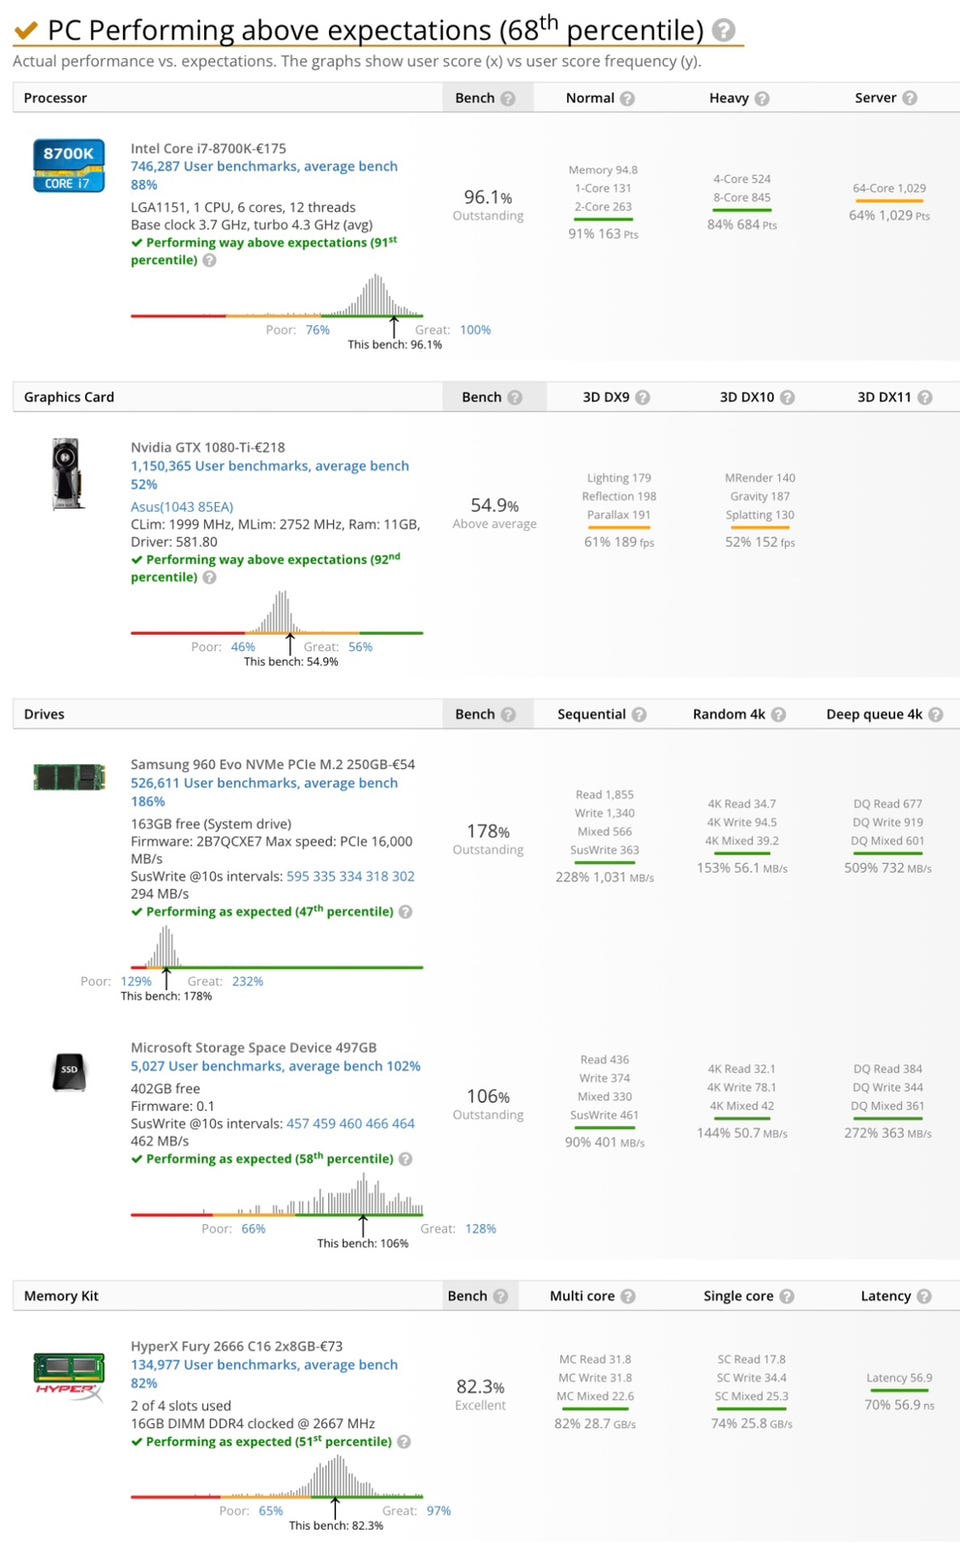Screen dimensions: 960x1548
Task: Open the 1,150,365 User benchmarks link for GTX 1080-Ti
Action: pos(270,465)
